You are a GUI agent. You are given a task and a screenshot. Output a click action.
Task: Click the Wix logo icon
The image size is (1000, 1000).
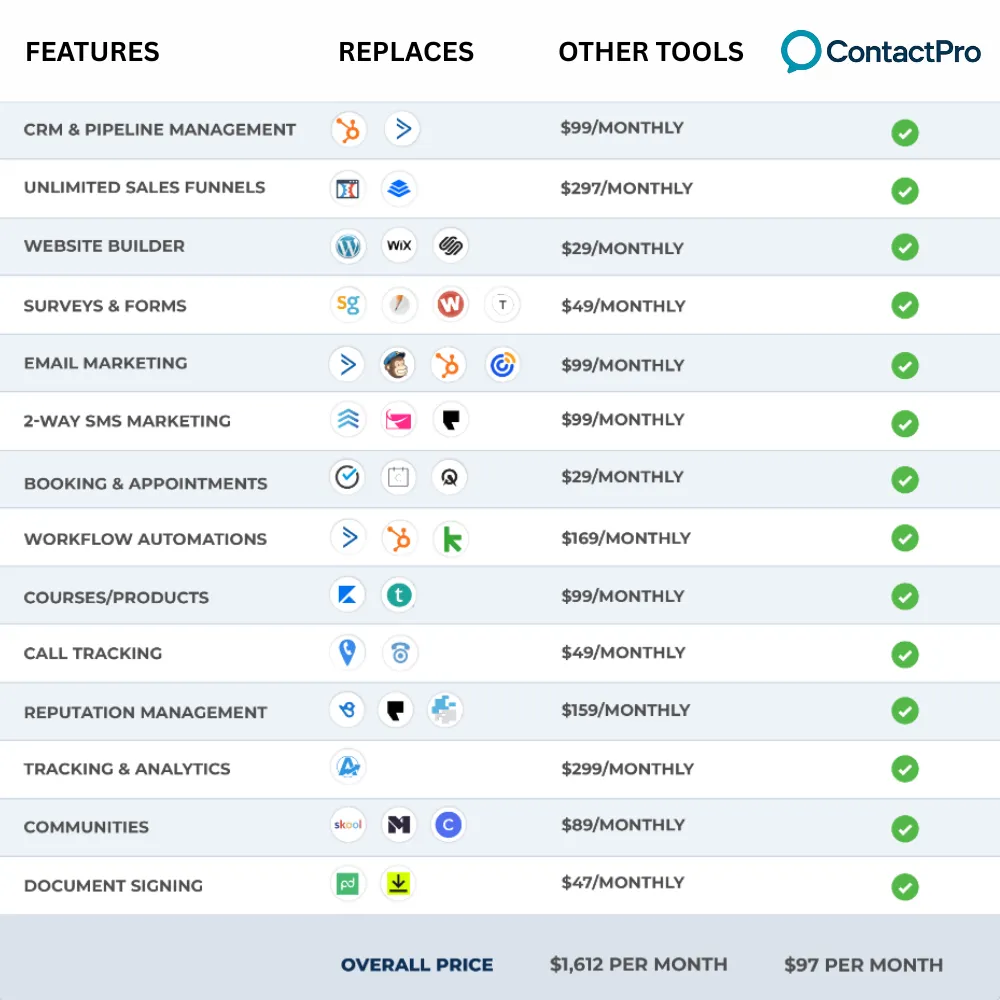pos(399,246)
